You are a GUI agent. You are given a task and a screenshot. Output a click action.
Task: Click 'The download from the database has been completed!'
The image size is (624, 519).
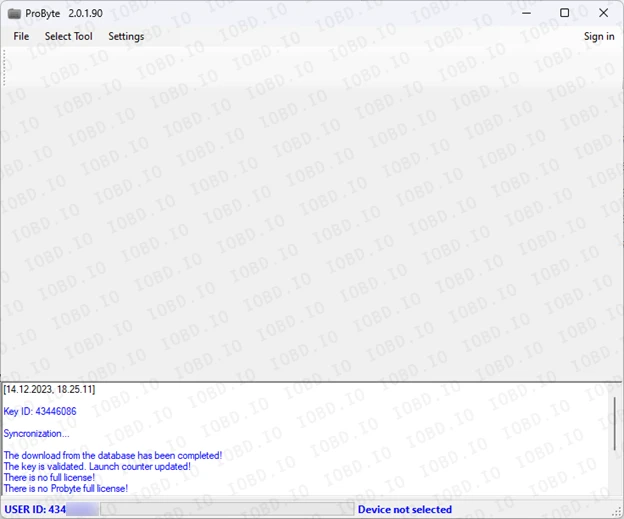click(113, 455)
